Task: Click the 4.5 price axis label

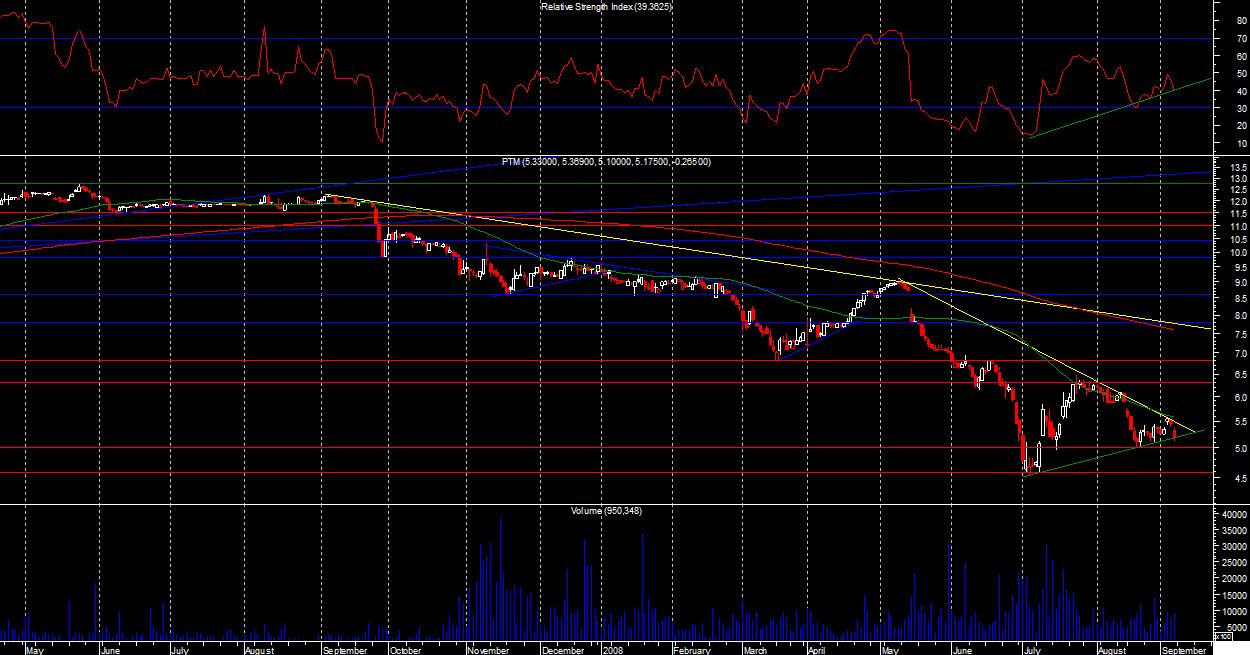Action: coord(1240,478)
